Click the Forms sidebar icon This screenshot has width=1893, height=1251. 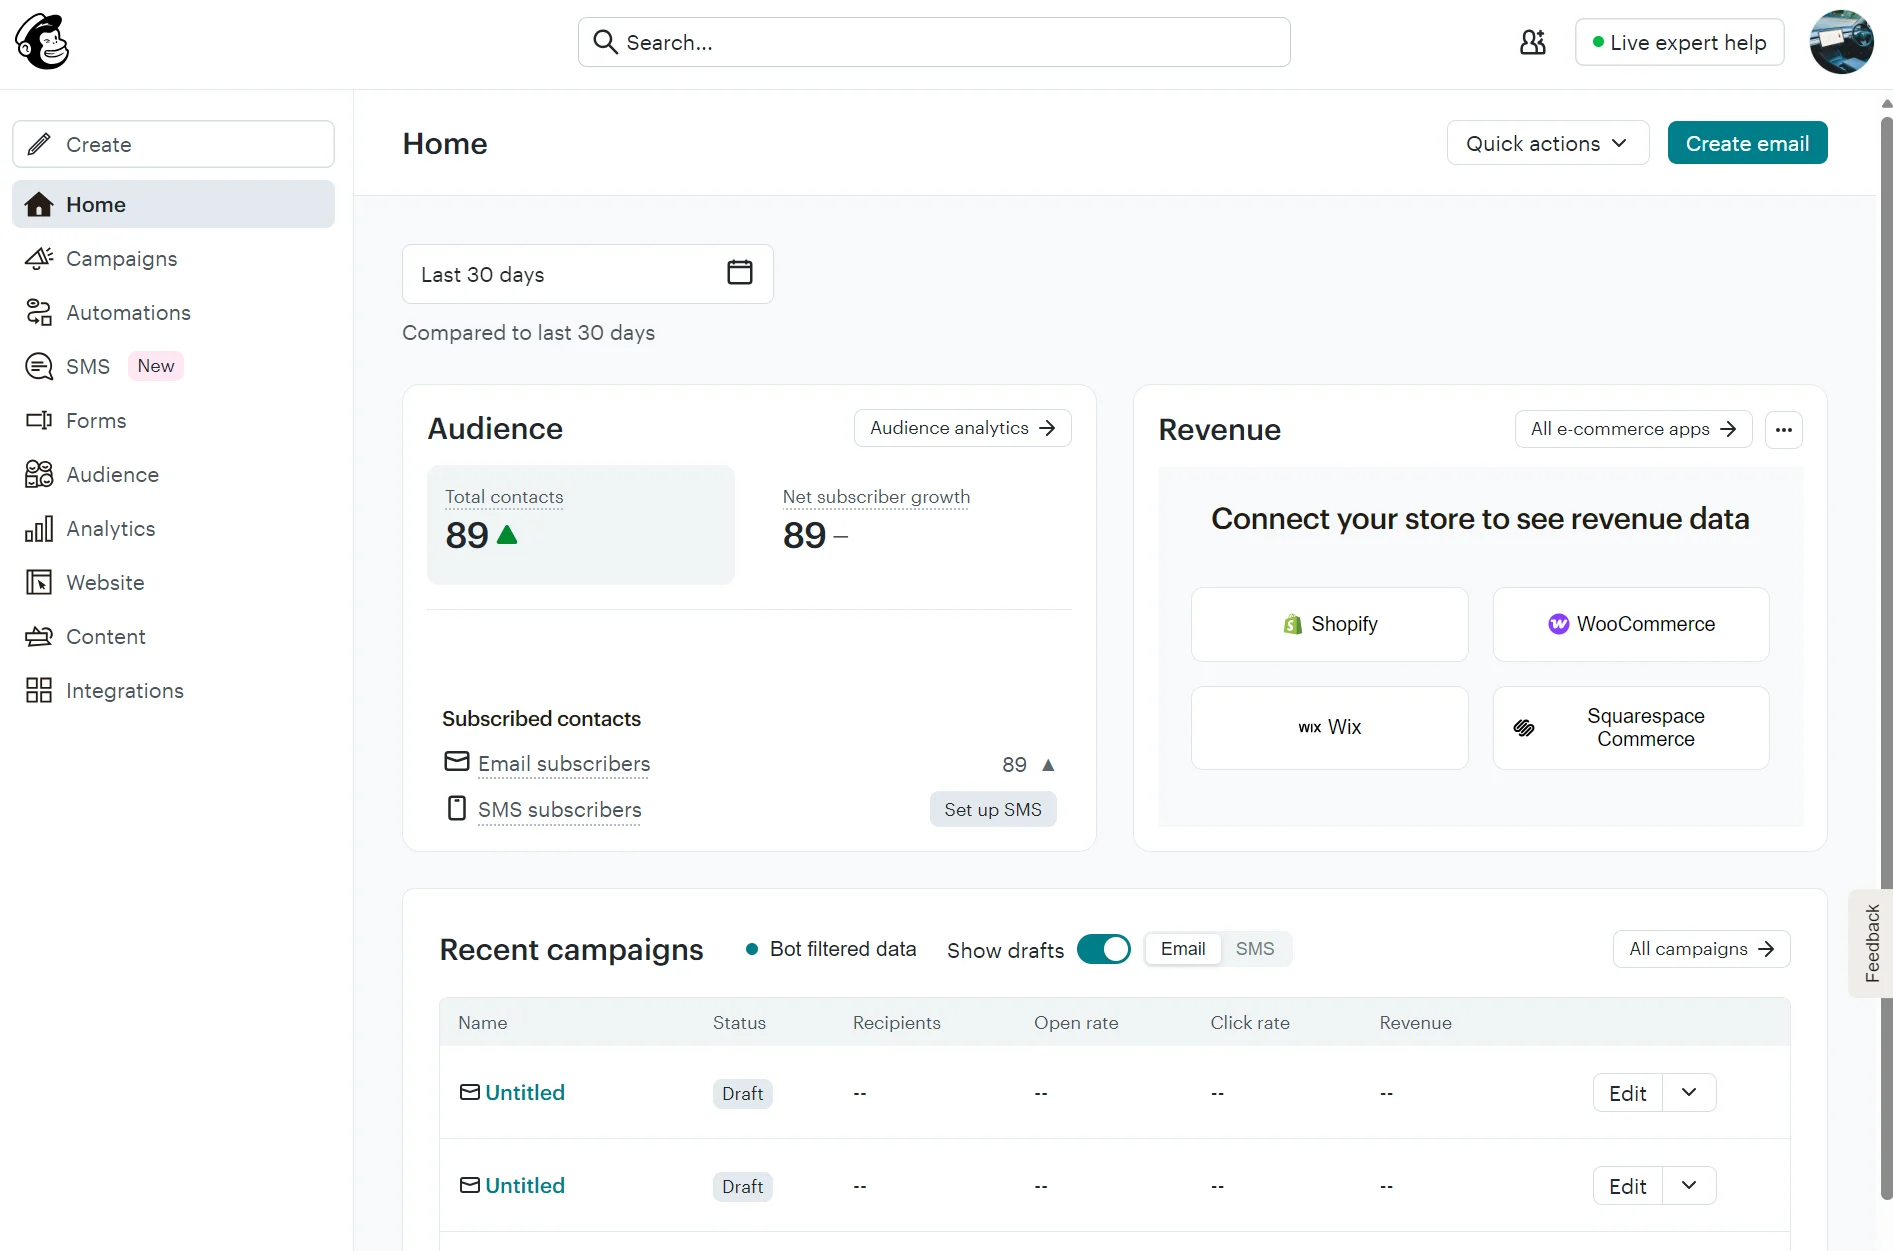tap(39, 420)
